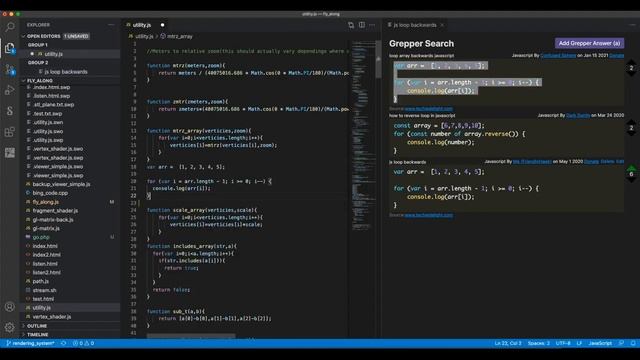Close the js loop backwards tab
Viewport: 640px width, 360px height.
pos(442,25)
